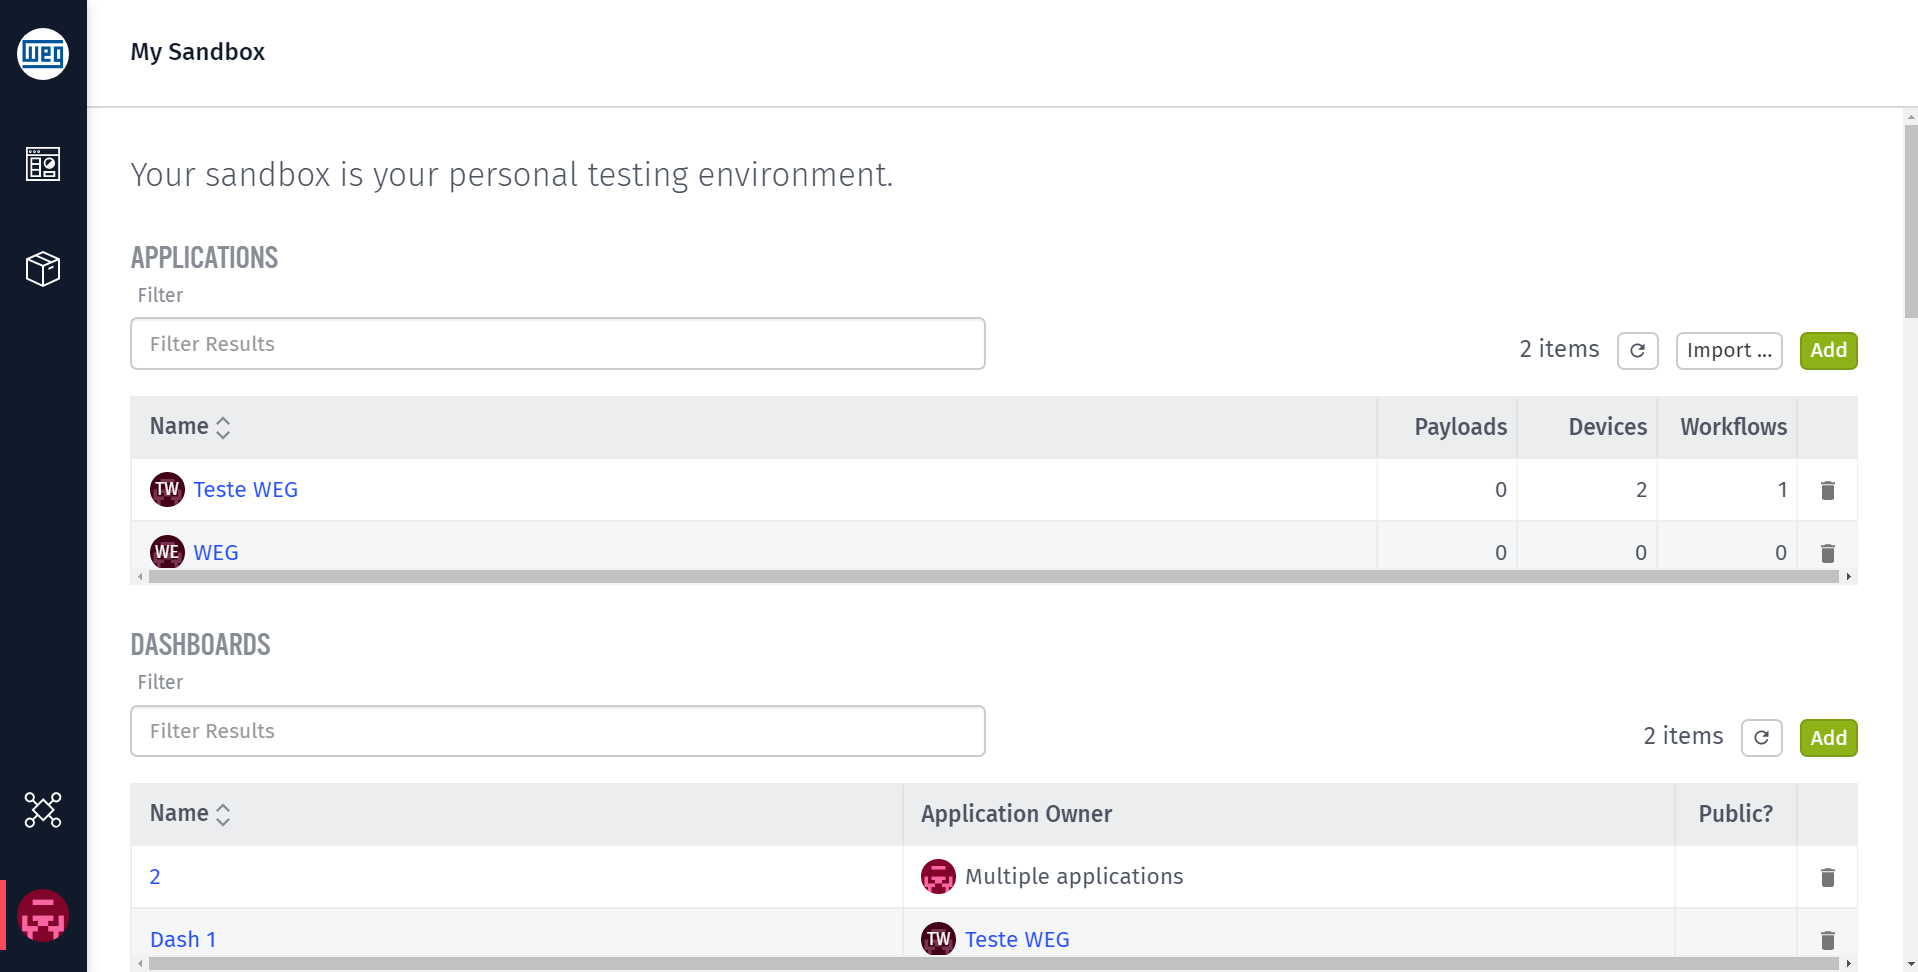The height and width of the screenshot is (972, 1918).
Task: Sort dashboards by Name
Action: click(x=190, y=814)
